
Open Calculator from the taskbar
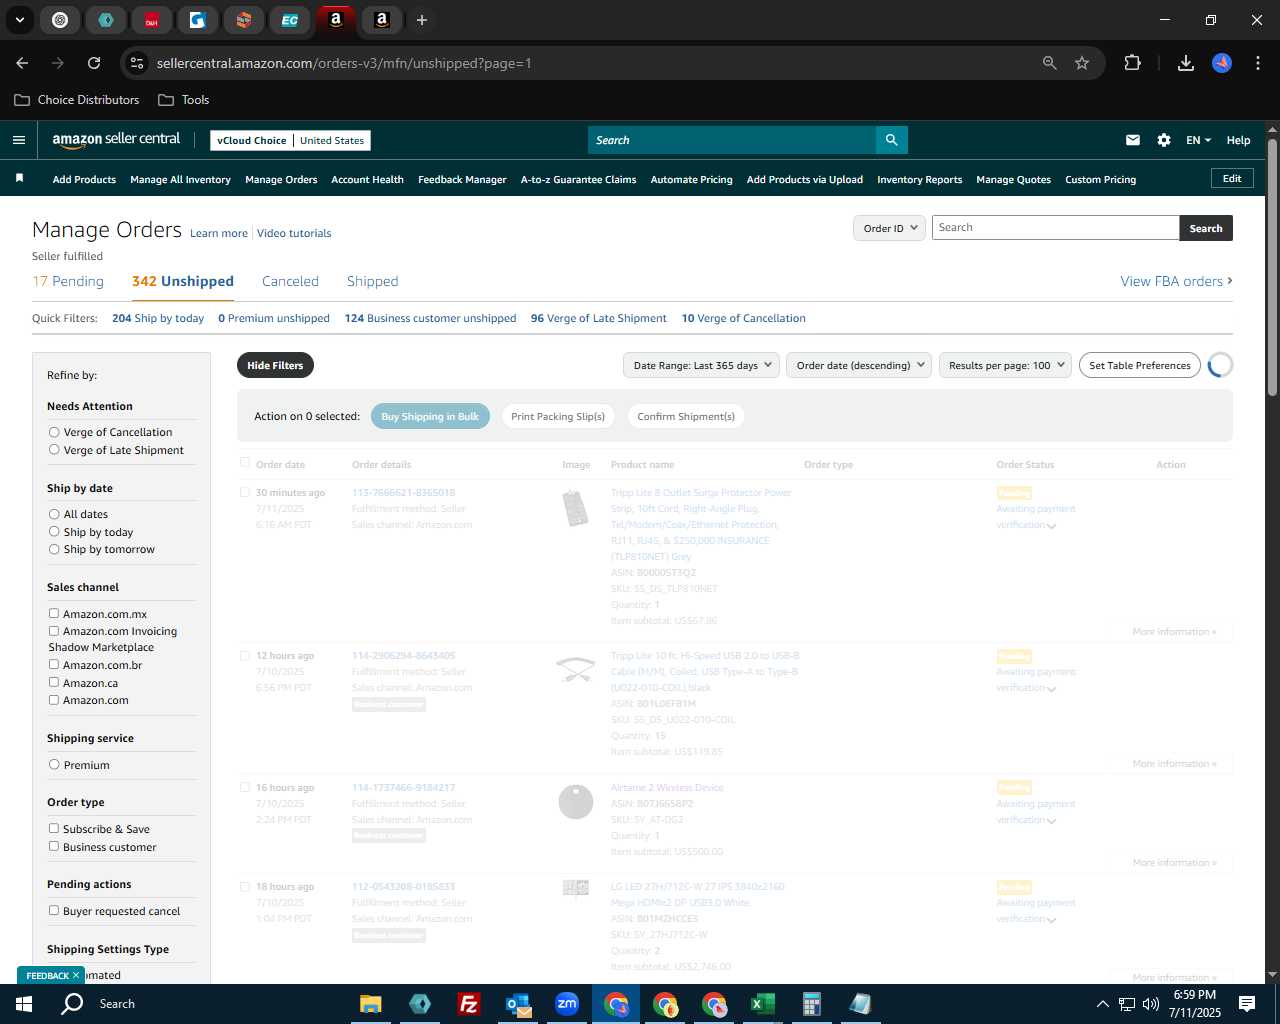point(812,1004)
